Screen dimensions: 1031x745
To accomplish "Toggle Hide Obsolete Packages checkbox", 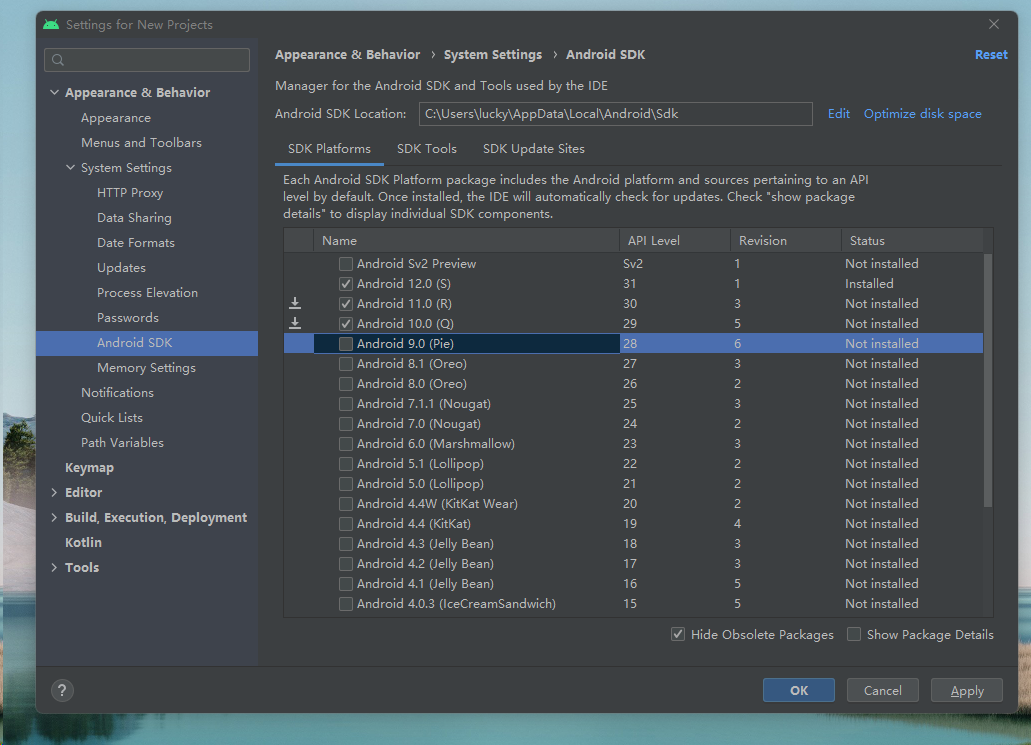I will 678,635.
